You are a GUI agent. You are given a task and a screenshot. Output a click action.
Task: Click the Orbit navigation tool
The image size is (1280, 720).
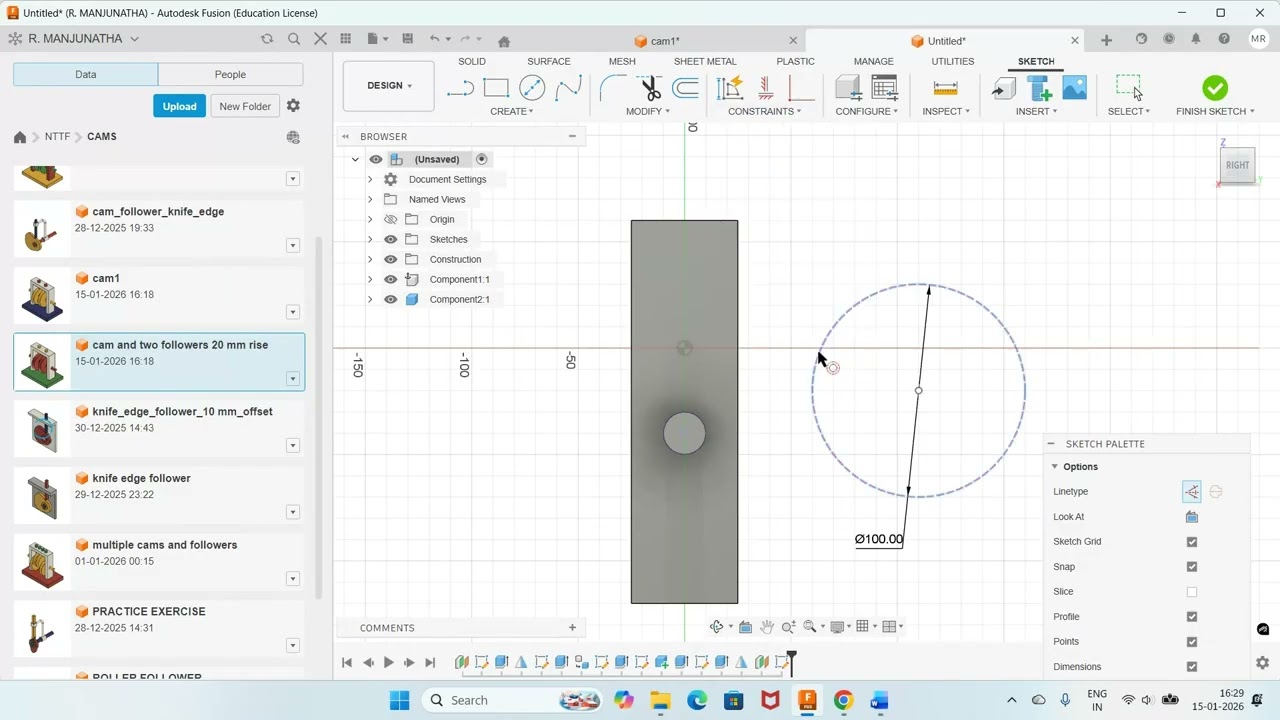717,627
